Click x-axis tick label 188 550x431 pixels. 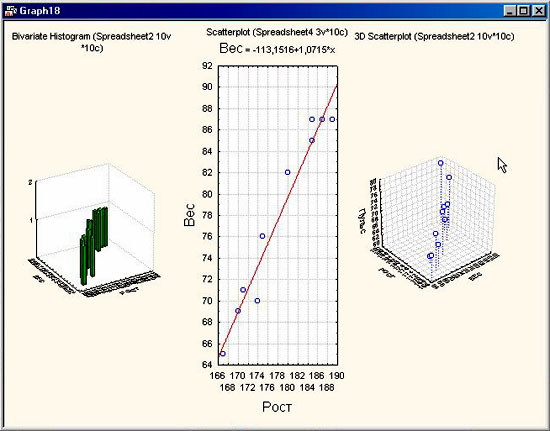pyautogui.click(x=327, y=388)
